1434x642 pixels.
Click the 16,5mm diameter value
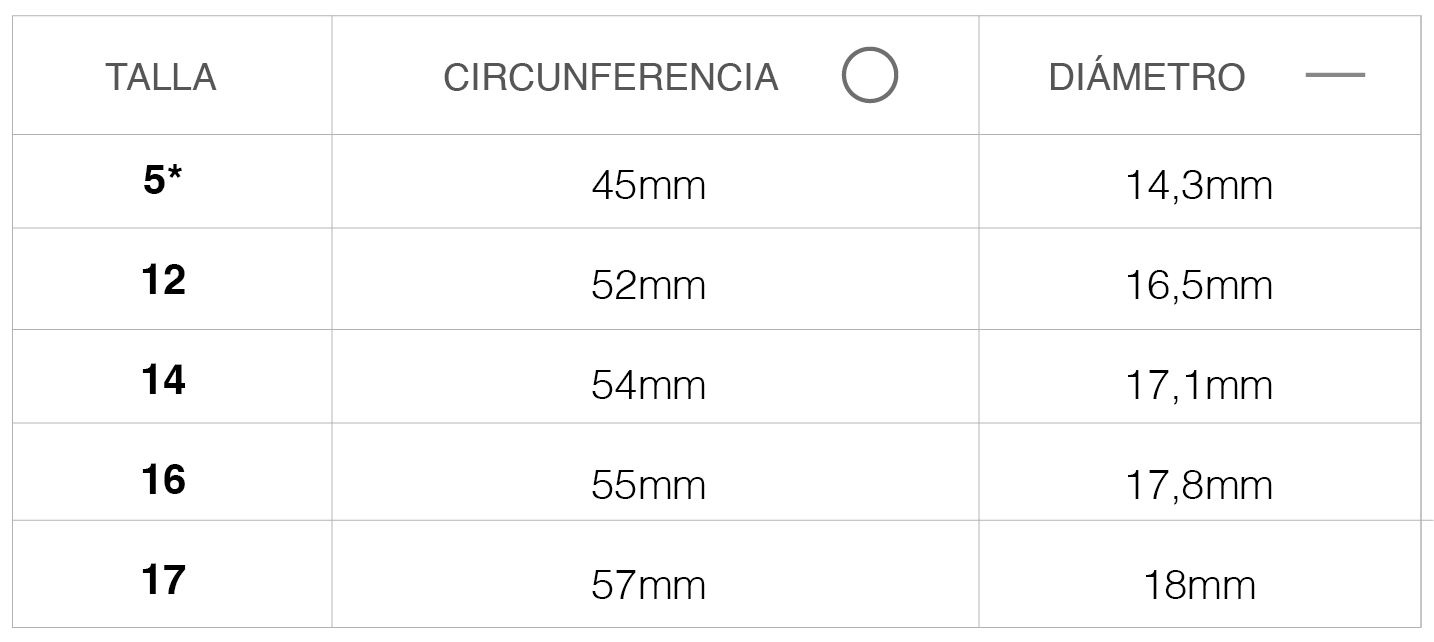[1198, 286]
